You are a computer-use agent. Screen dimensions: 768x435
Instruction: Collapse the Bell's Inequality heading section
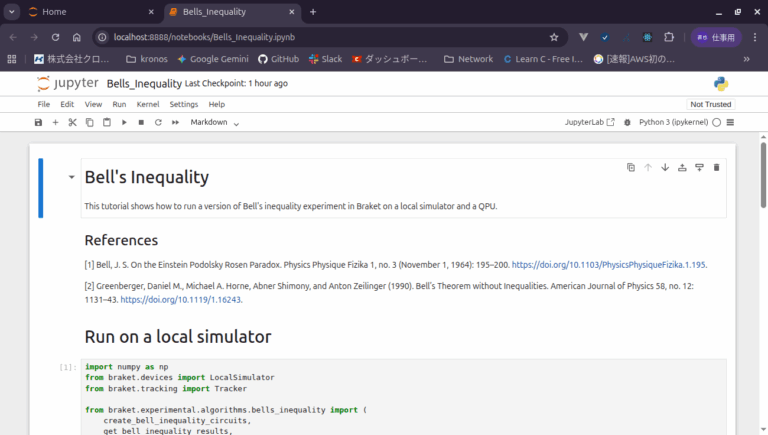[x=72, y=177]
